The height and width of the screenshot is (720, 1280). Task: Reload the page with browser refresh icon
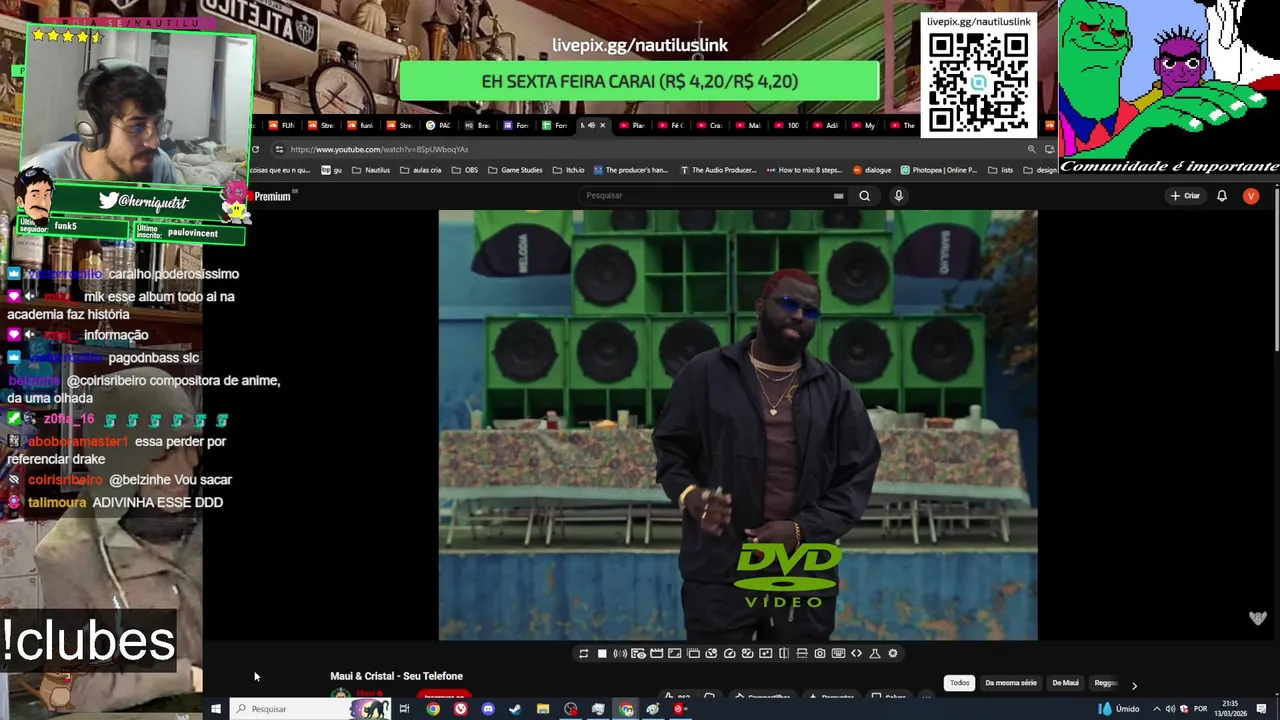pos(255,149)
